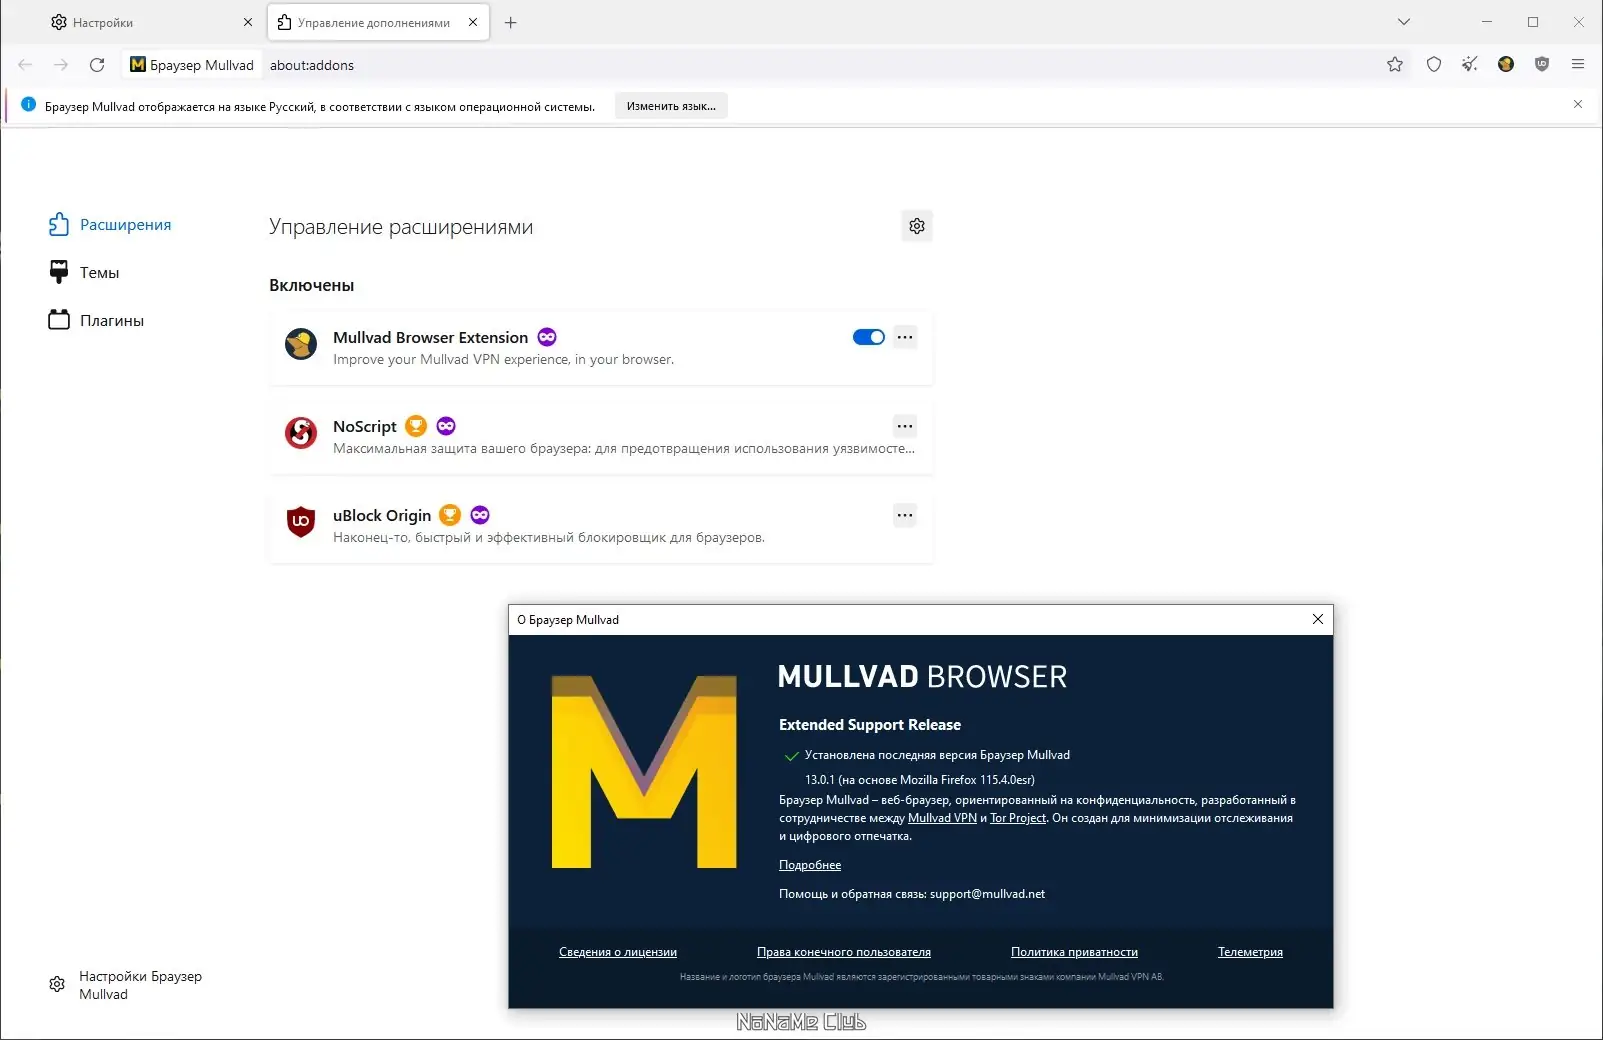Click the Браузер Mullvad identity box in the address bar

click(x=193, y=65)
